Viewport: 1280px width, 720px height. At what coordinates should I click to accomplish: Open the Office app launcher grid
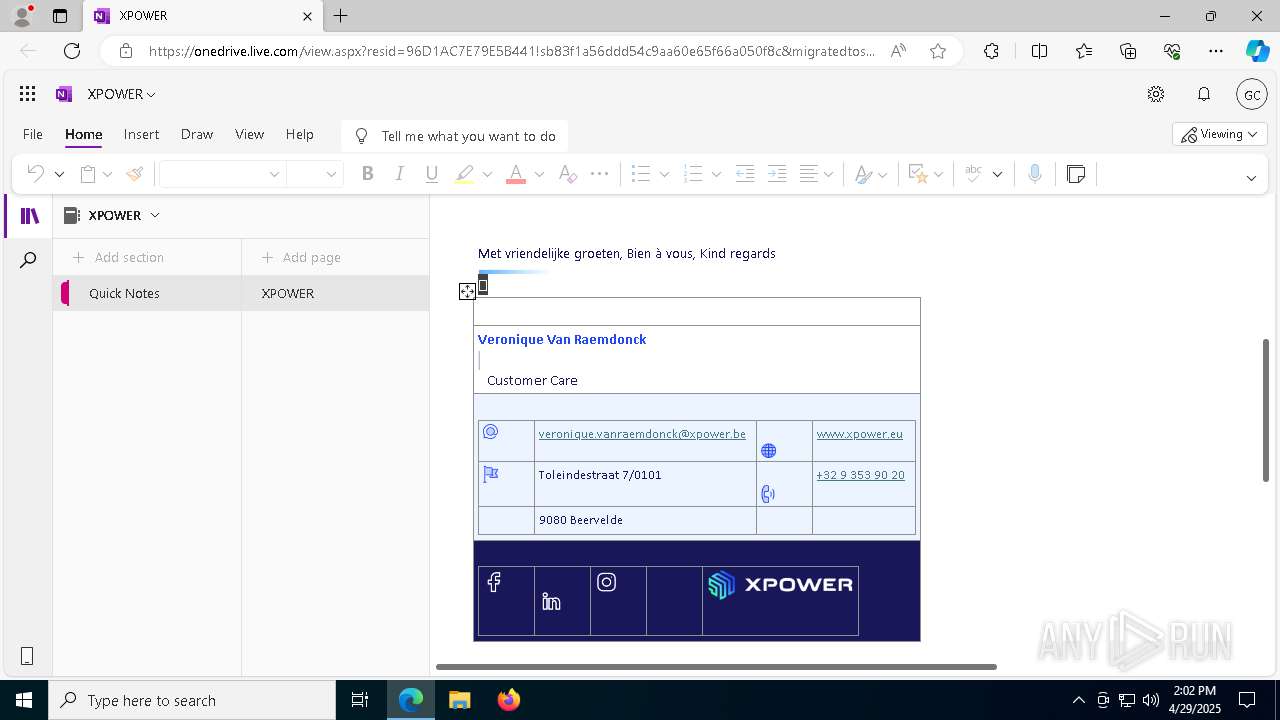(28, 94)
